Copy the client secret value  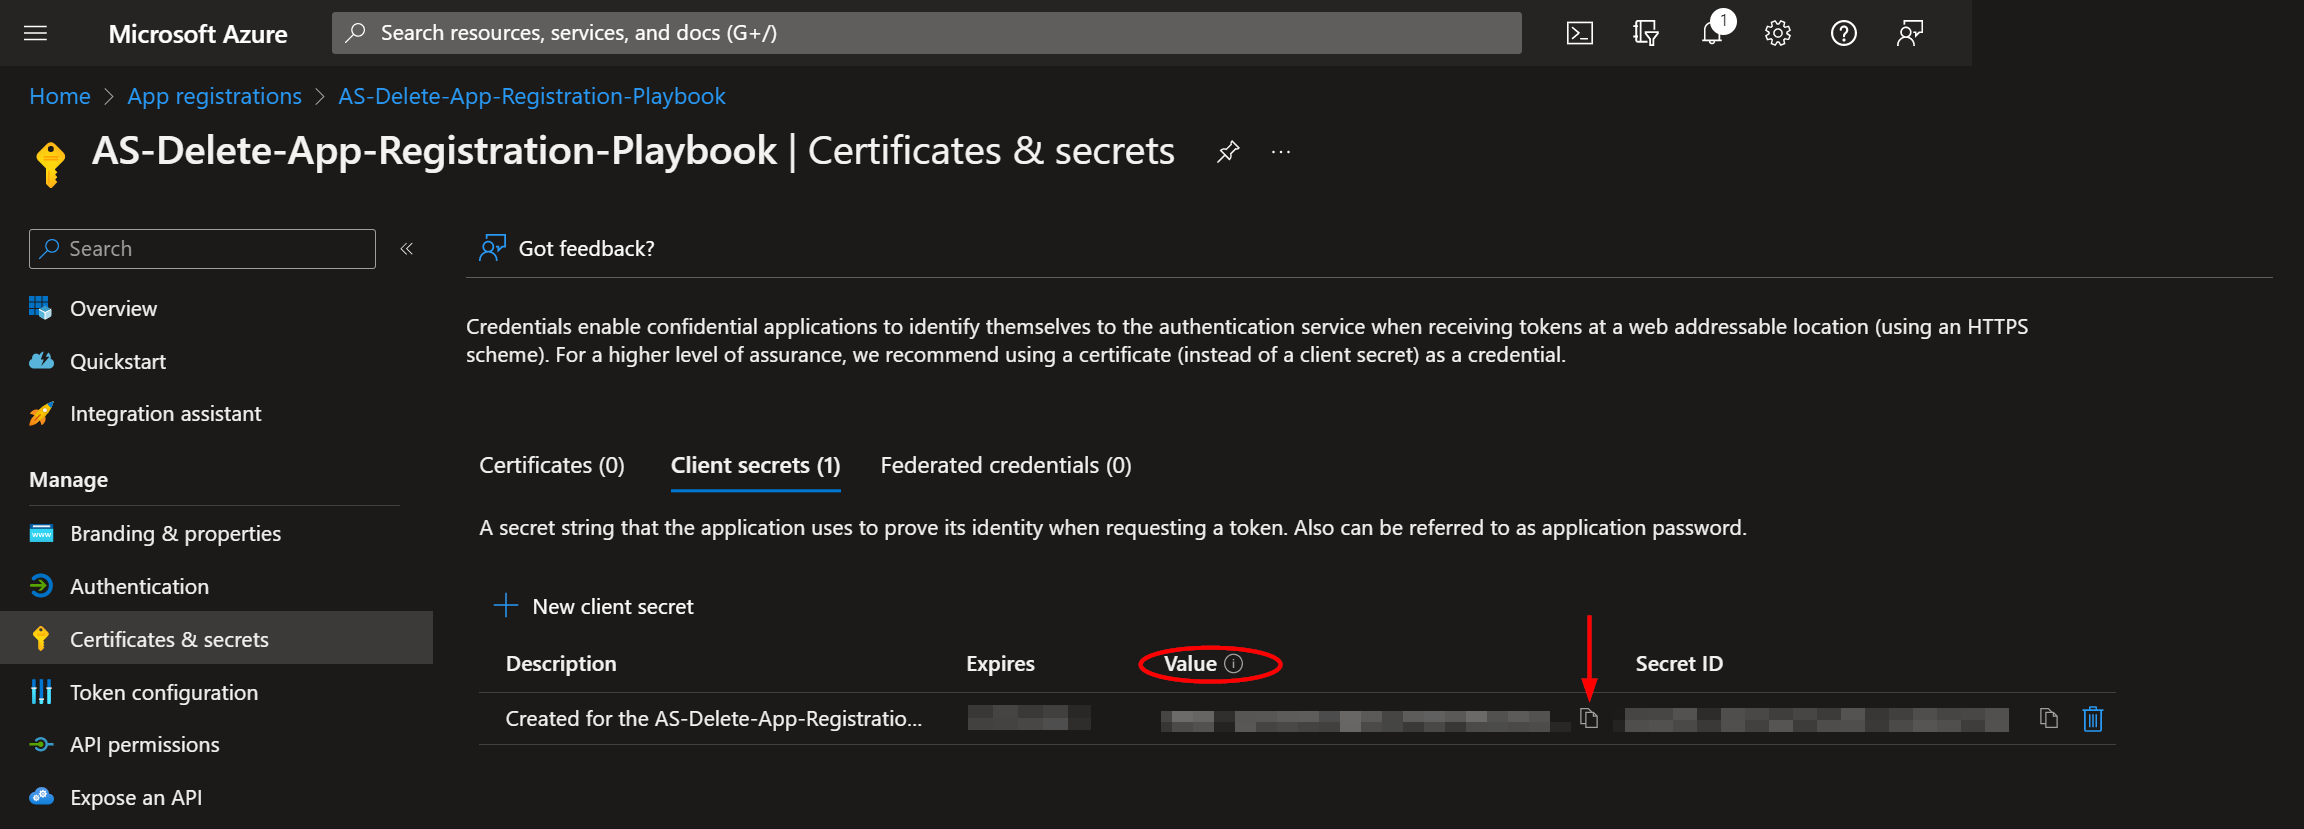tap(1589, 718)
